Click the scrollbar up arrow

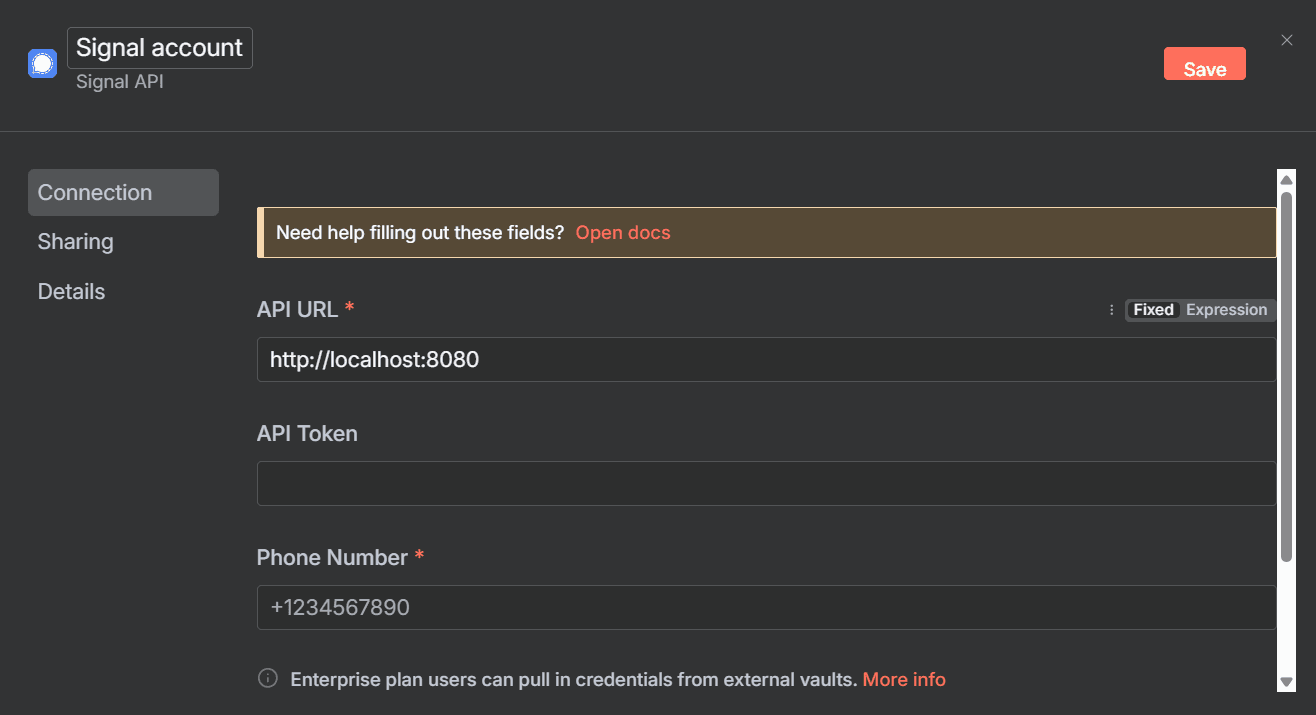[x=1287, y=180]
